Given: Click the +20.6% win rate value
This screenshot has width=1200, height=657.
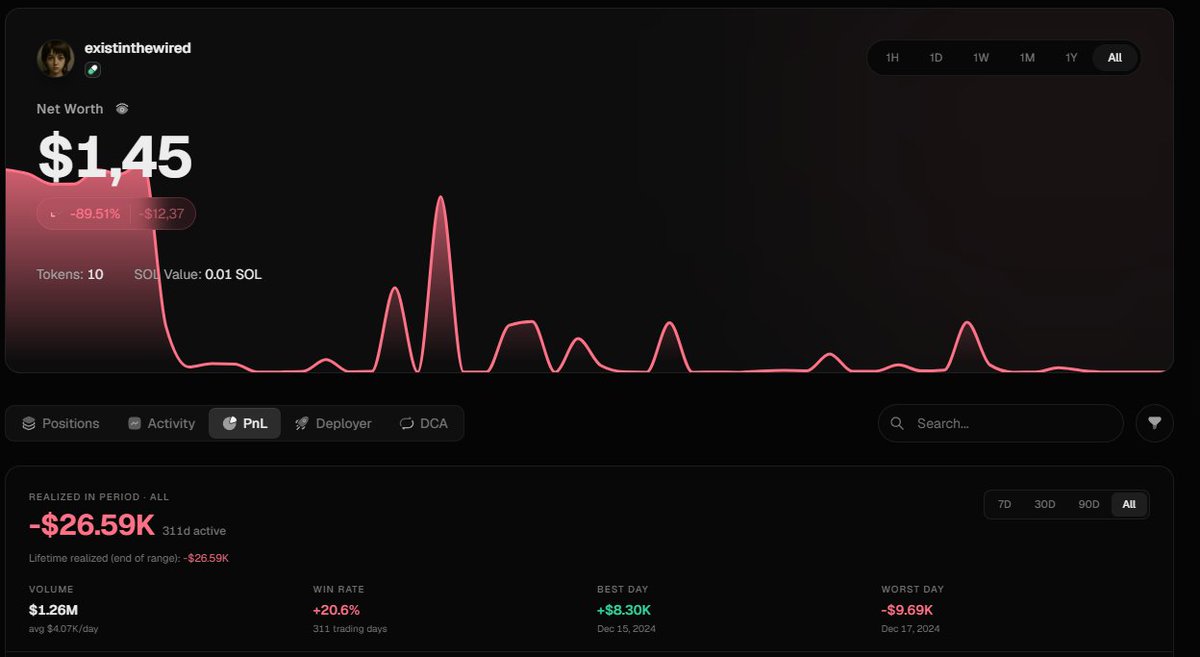Looking at the screenshot, I should (336, 610).
